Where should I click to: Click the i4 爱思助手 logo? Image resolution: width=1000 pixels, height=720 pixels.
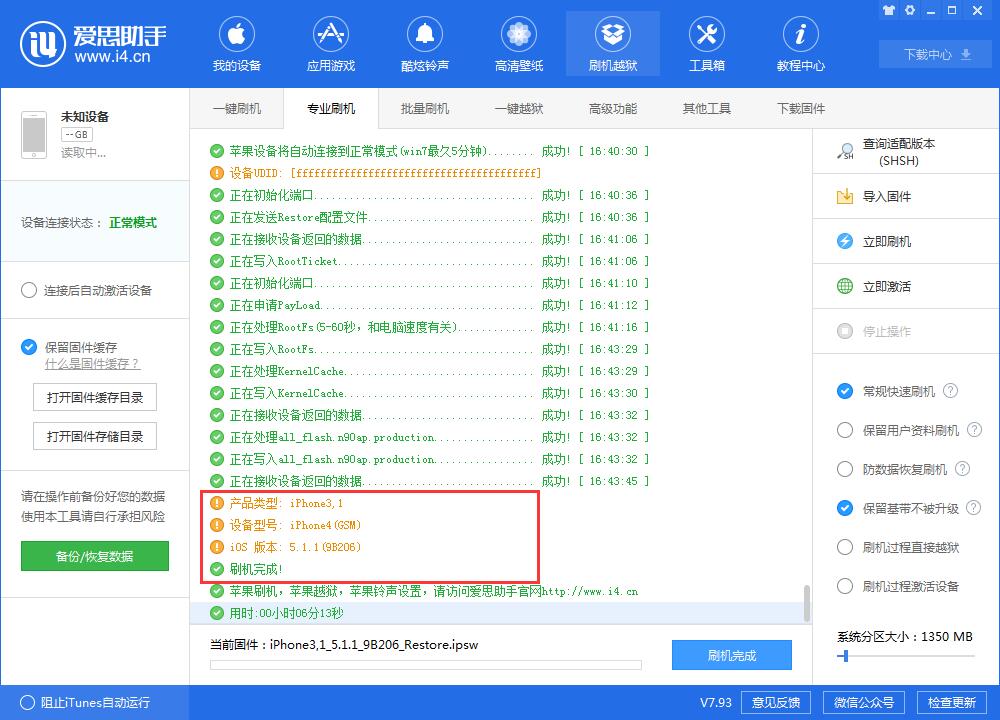click(x=93, y=43)
